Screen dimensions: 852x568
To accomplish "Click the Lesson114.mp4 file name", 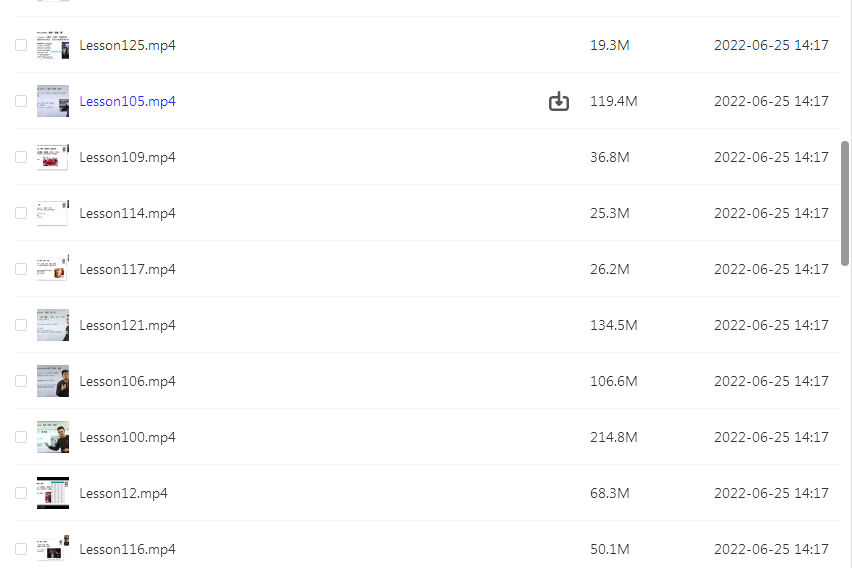I will click(127, 213).
